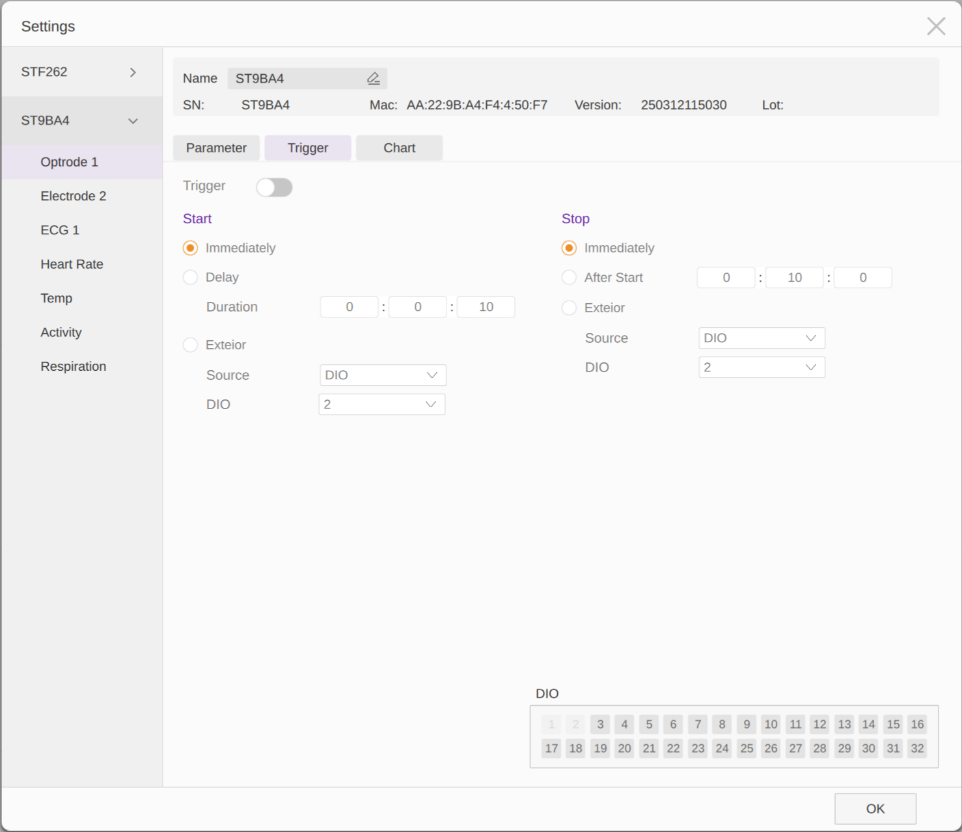Screen dimensions: 962x832
Task: Select Start Exteior radio button
Action: 190,345
